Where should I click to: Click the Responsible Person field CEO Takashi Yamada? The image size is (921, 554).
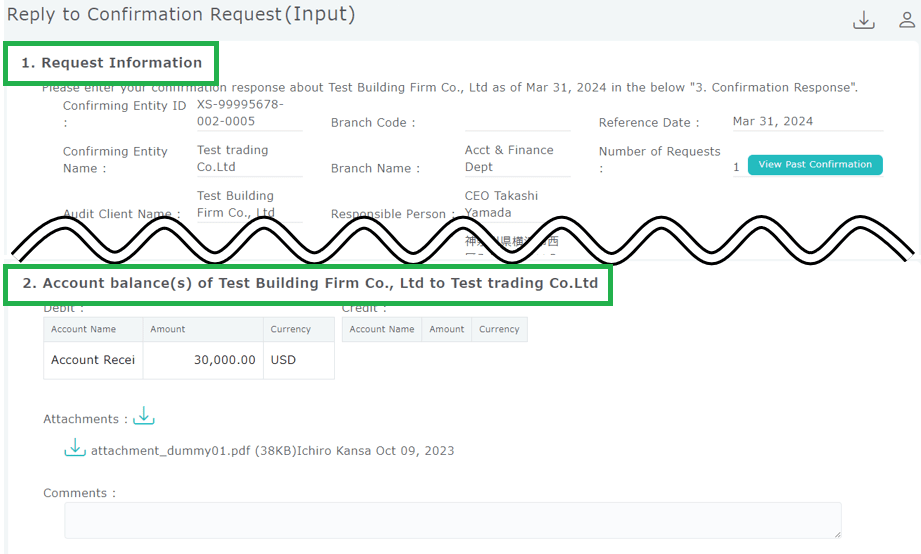[x=516, y=204]
